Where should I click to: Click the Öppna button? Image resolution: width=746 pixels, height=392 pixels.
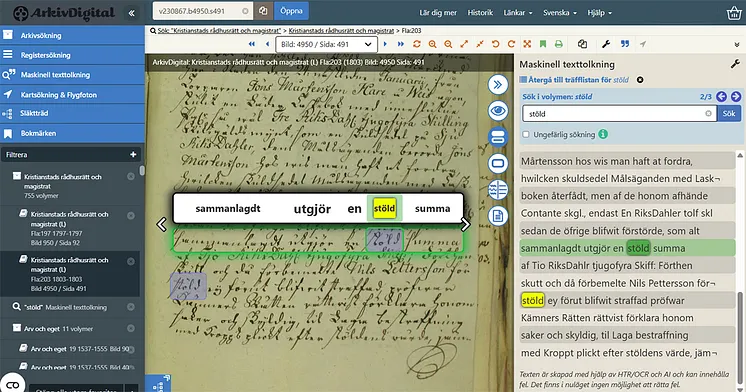(x=291, y=11)
